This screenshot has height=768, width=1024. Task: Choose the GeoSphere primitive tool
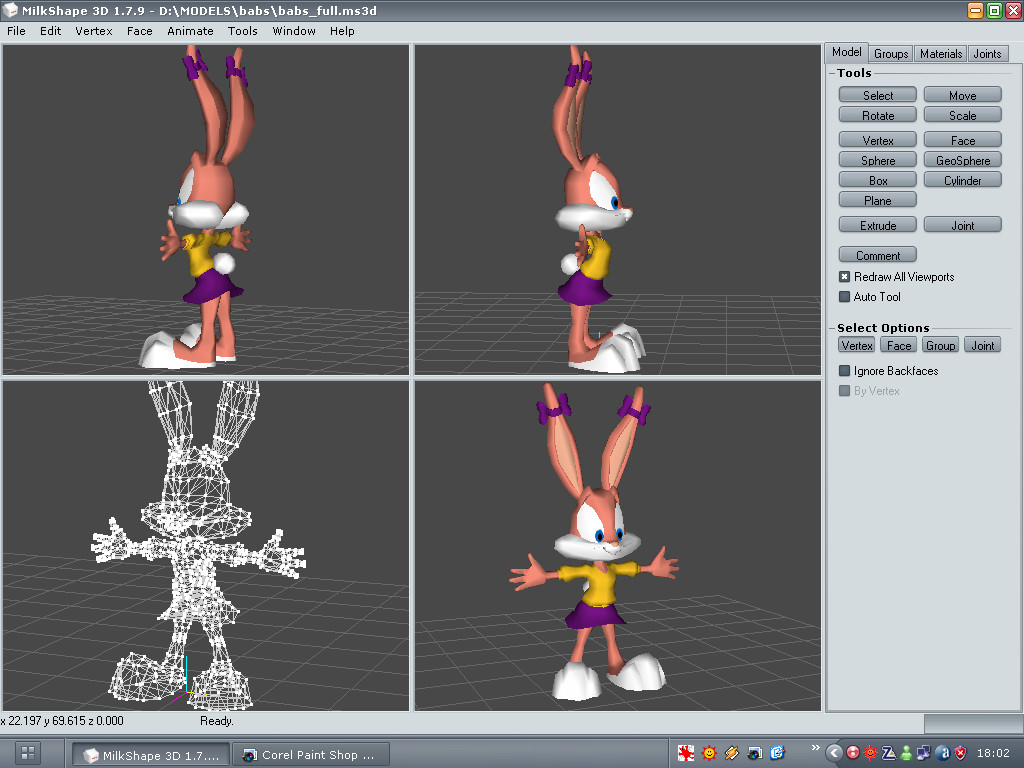[x=963, y=161]
